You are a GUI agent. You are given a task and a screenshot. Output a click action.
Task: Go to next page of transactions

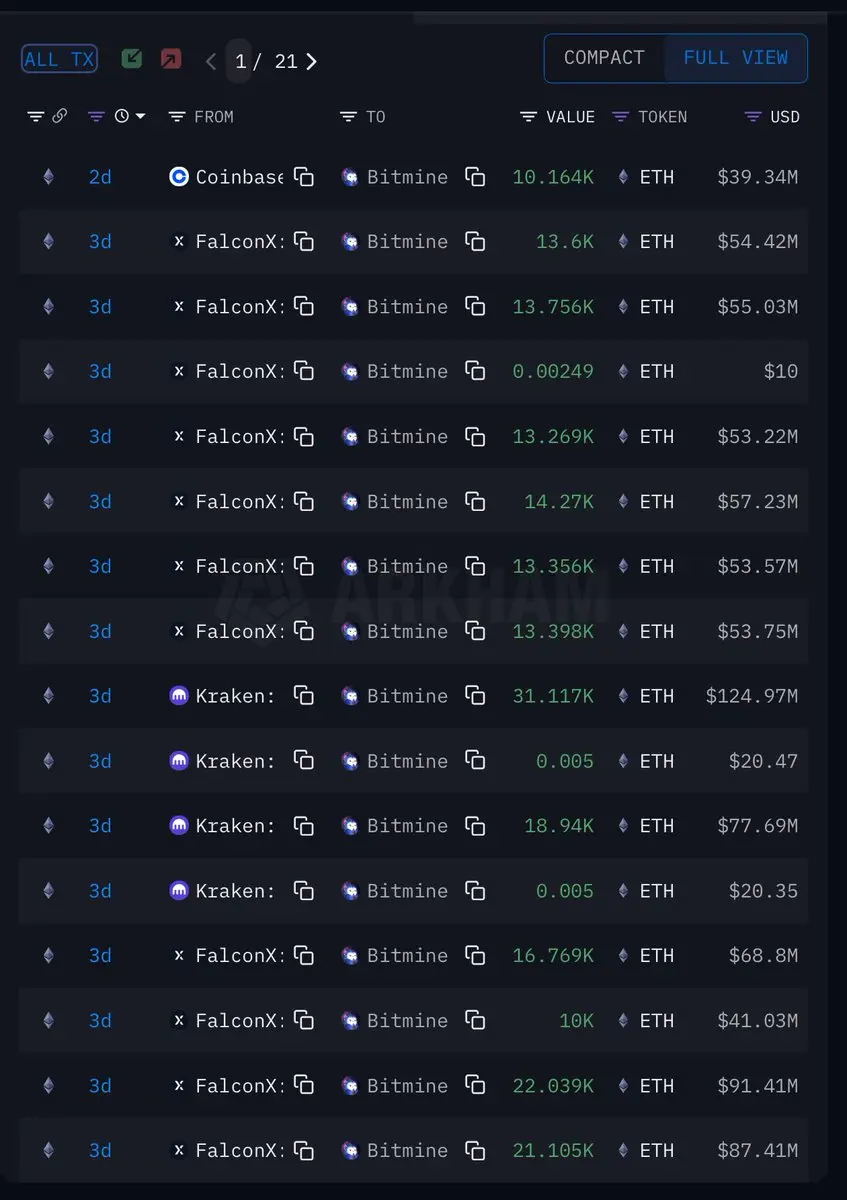click(x=311, y=61)
